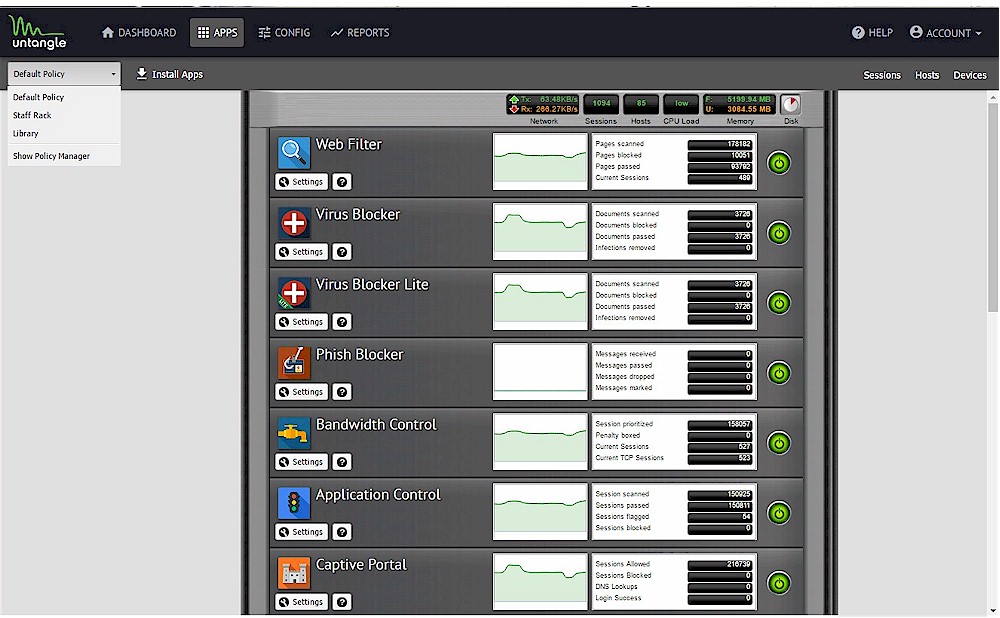Click the Untangle logo

[38, 33]
